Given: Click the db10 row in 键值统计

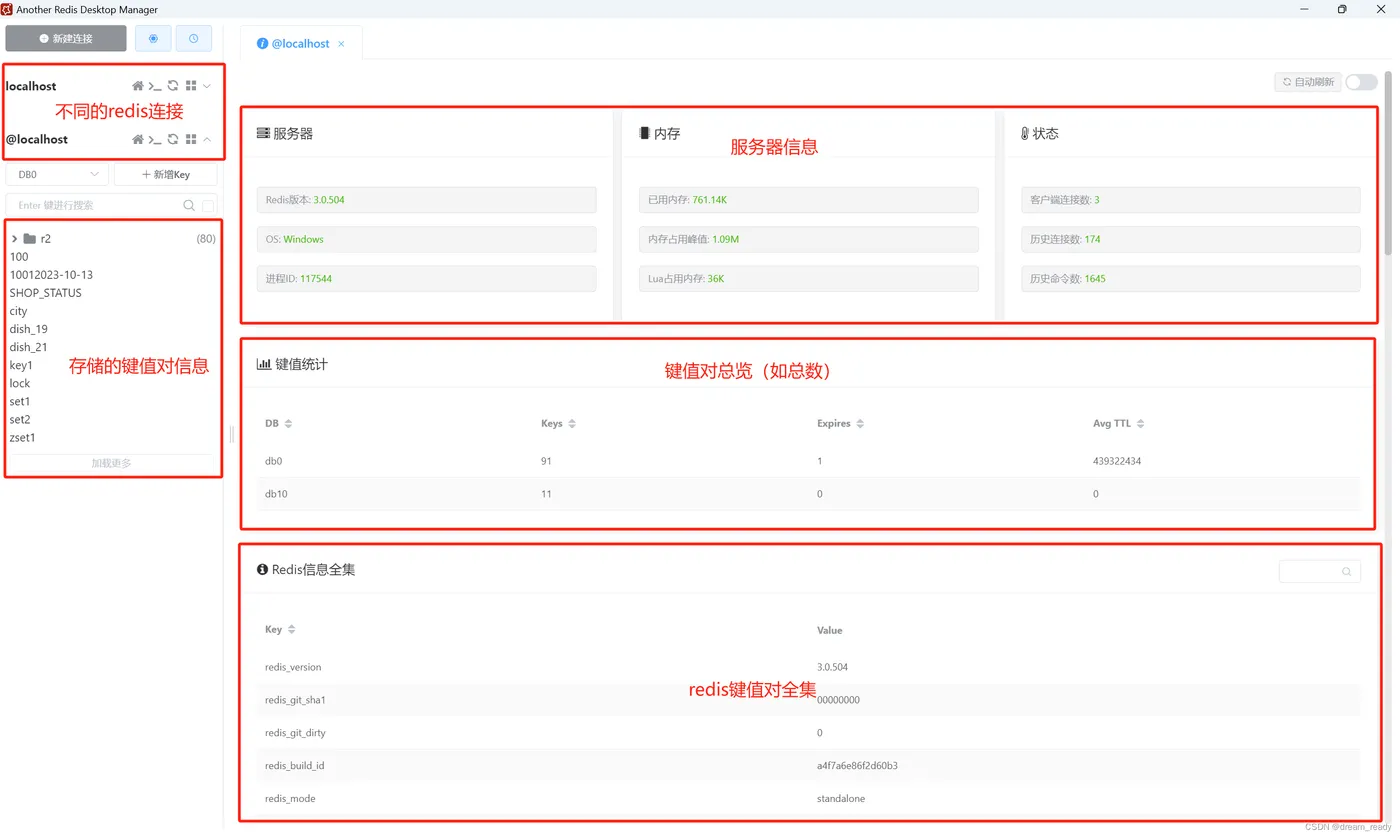Looking at the screenshot, I should [808, 494].
